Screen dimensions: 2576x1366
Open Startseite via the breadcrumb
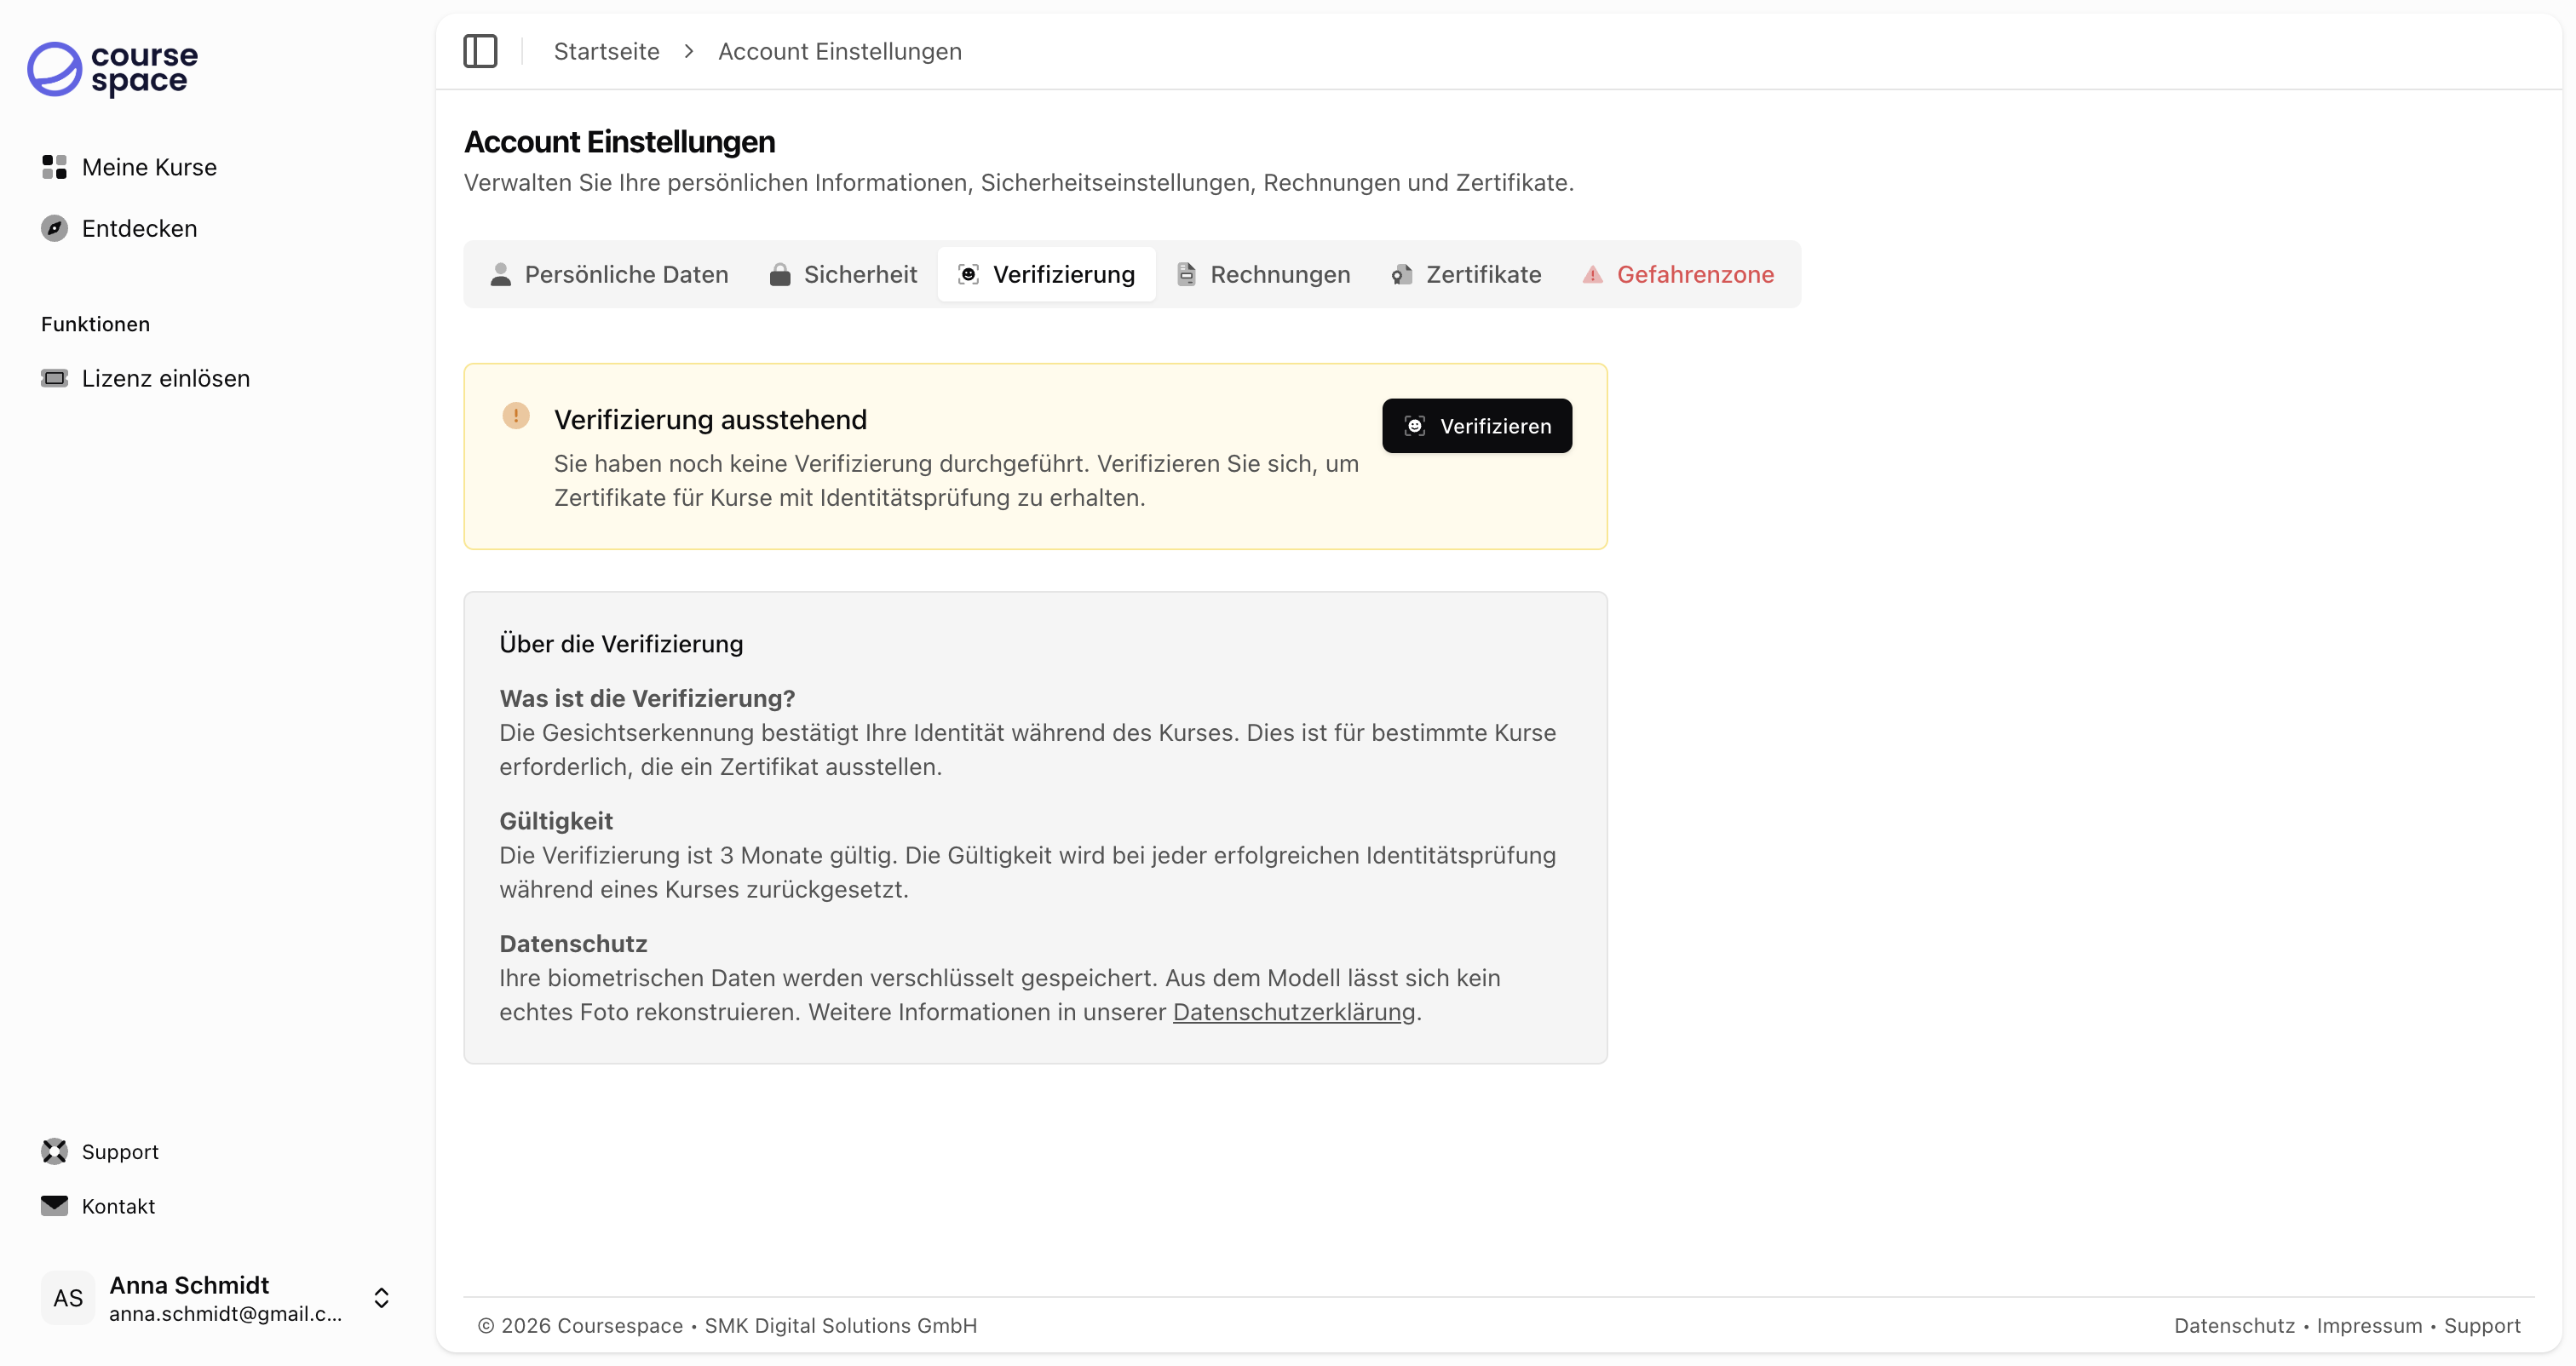[606, 51]
